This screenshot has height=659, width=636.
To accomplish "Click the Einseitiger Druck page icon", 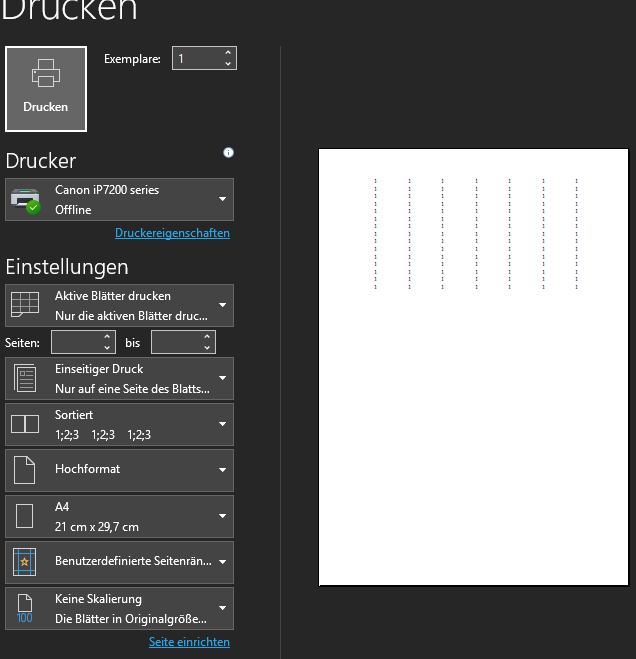I will pos(25,379).
